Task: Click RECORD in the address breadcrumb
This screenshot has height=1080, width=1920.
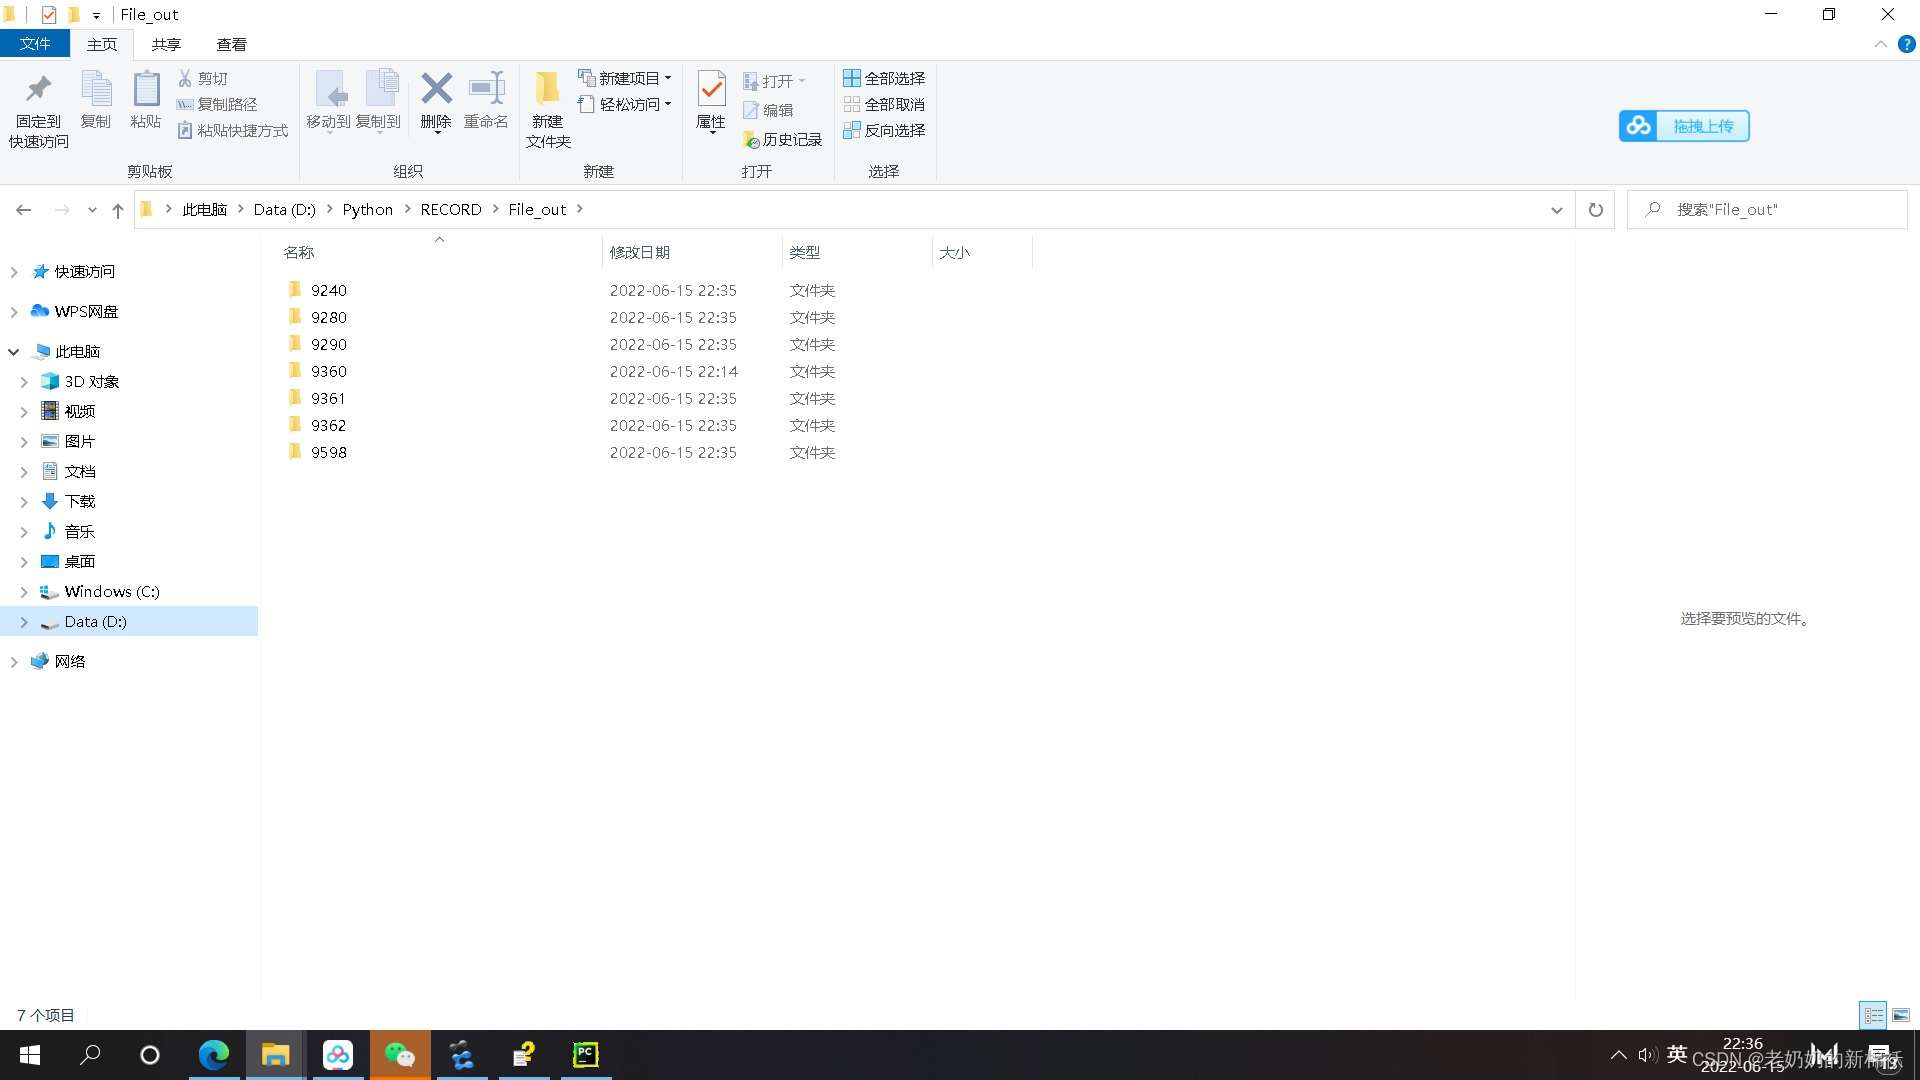Action: click(x=450, y=210)
